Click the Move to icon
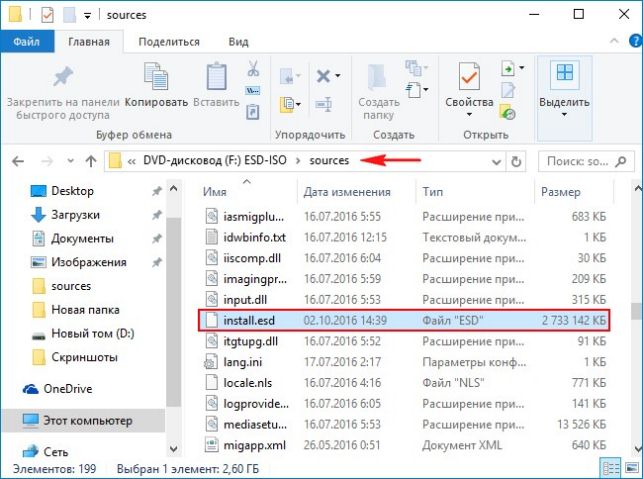Viewport: 643px width, 479px height. tap(287, 76)
